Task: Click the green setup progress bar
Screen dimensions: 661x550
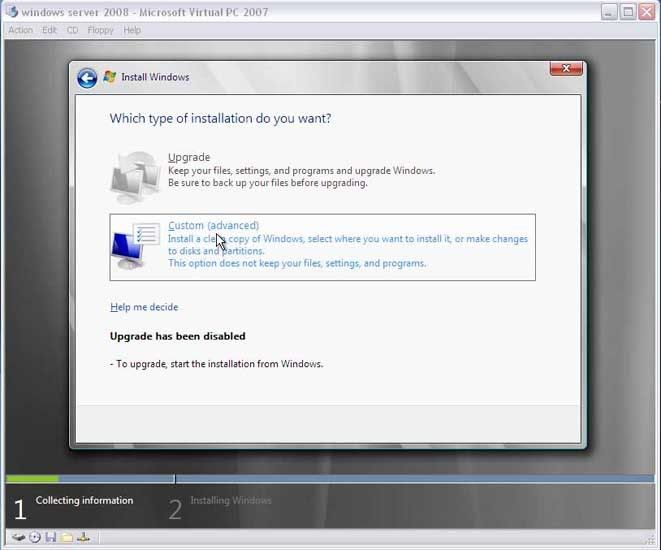Action: click(33, 479)
